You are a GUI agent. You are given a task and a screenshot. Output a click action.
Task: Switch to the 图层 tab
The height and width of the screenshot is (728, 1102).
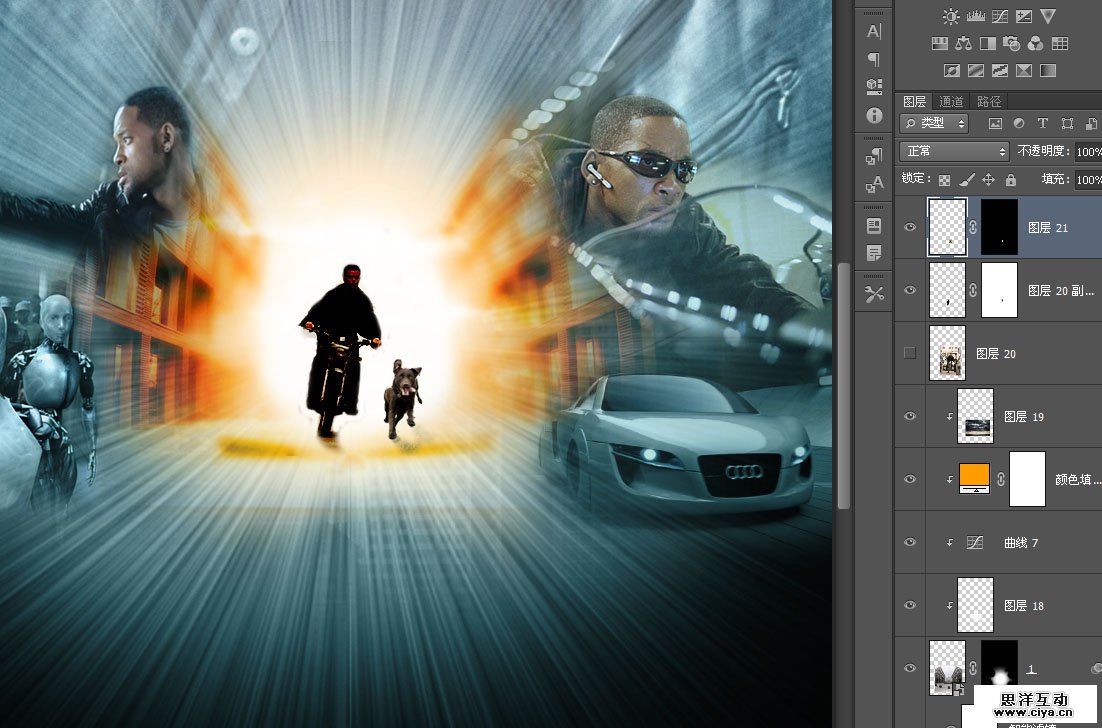(x=914, y=101)
